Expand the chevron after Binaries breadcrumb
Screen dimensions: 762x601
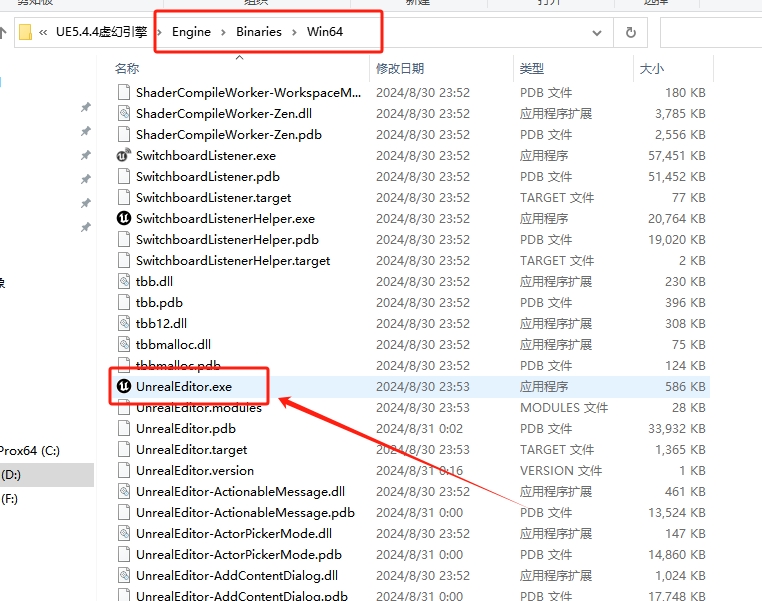point(283,32)
